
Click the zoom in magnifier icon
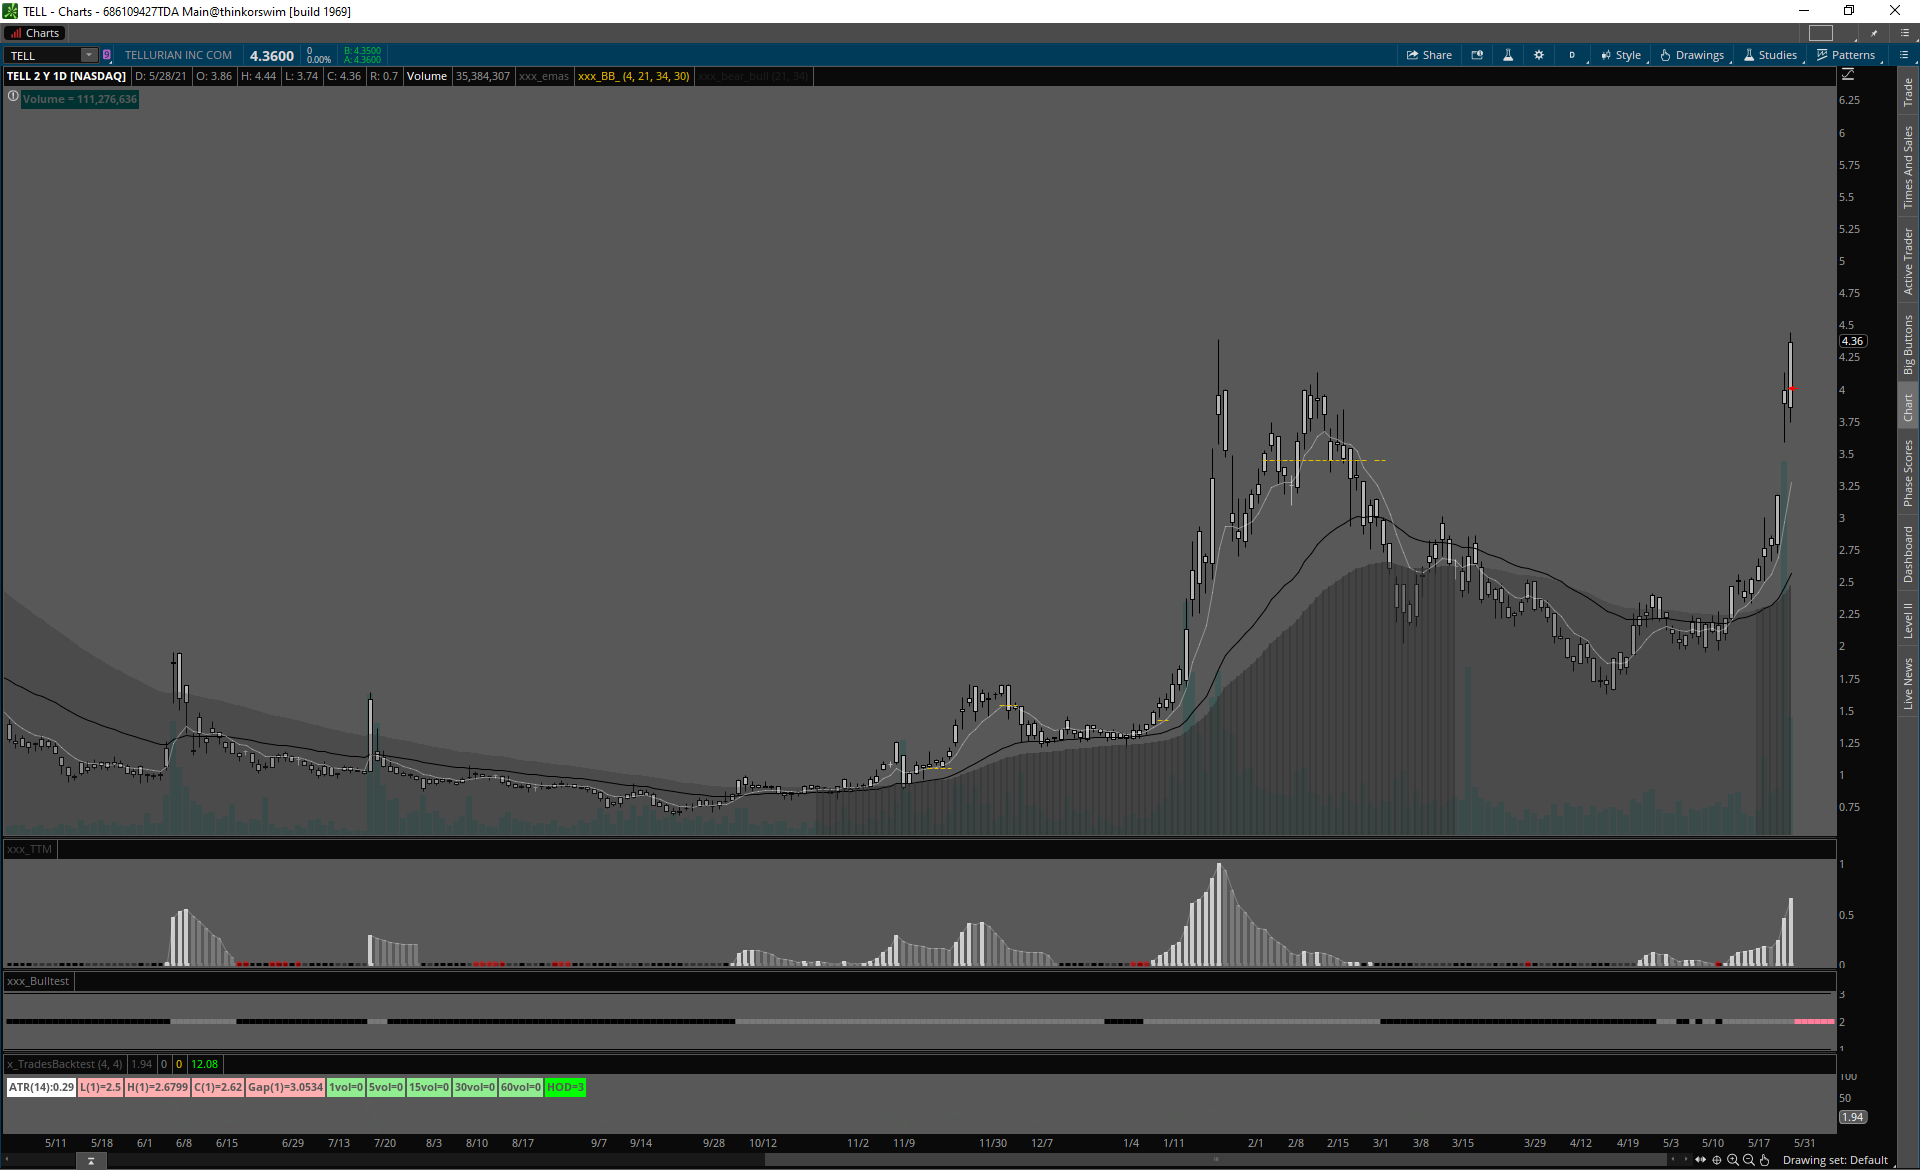[x=1732, y=1160]
